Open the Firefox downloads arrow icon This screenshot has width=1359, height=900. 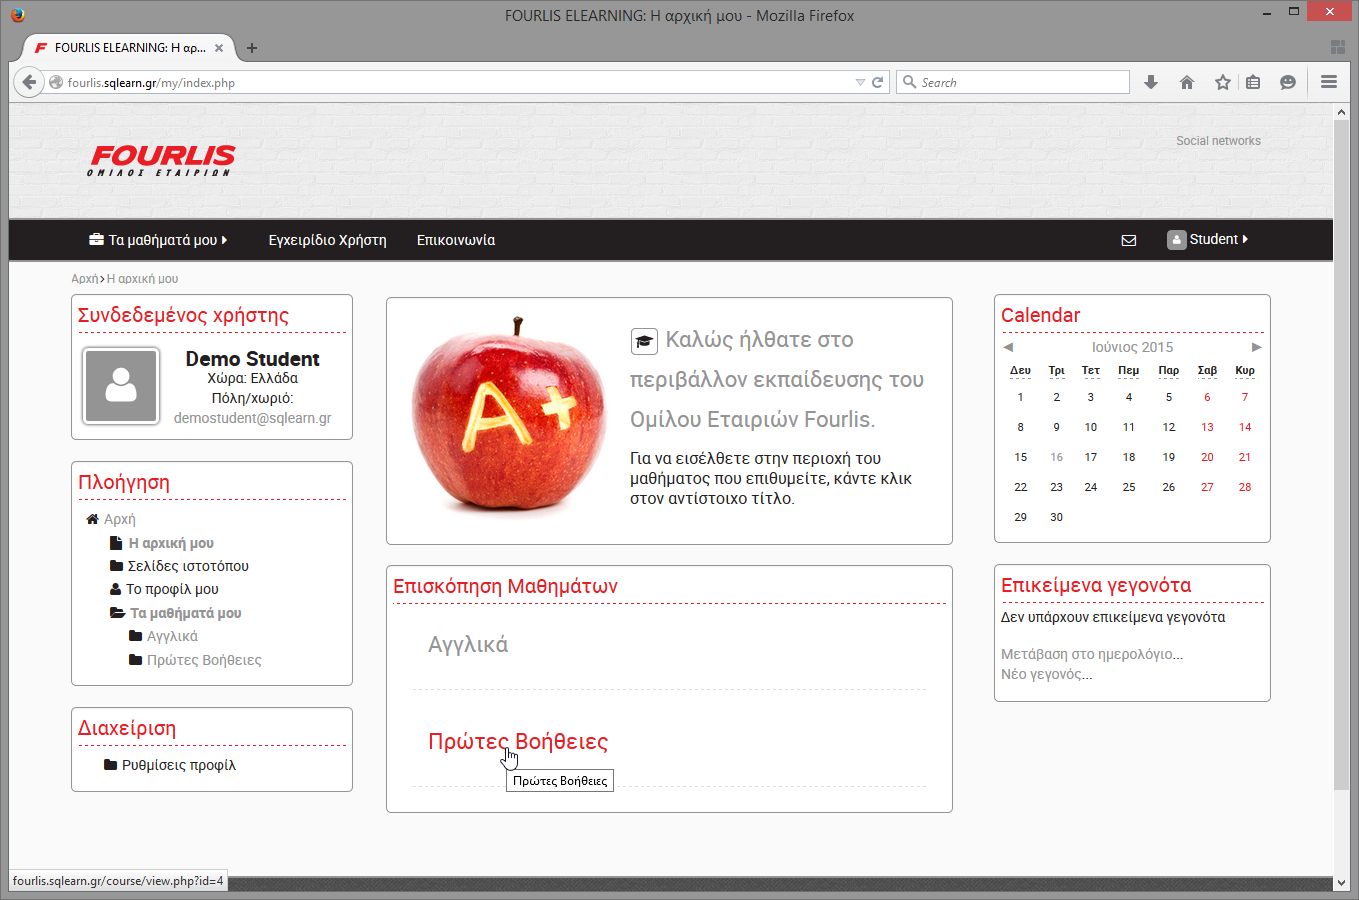(1151, 82)
